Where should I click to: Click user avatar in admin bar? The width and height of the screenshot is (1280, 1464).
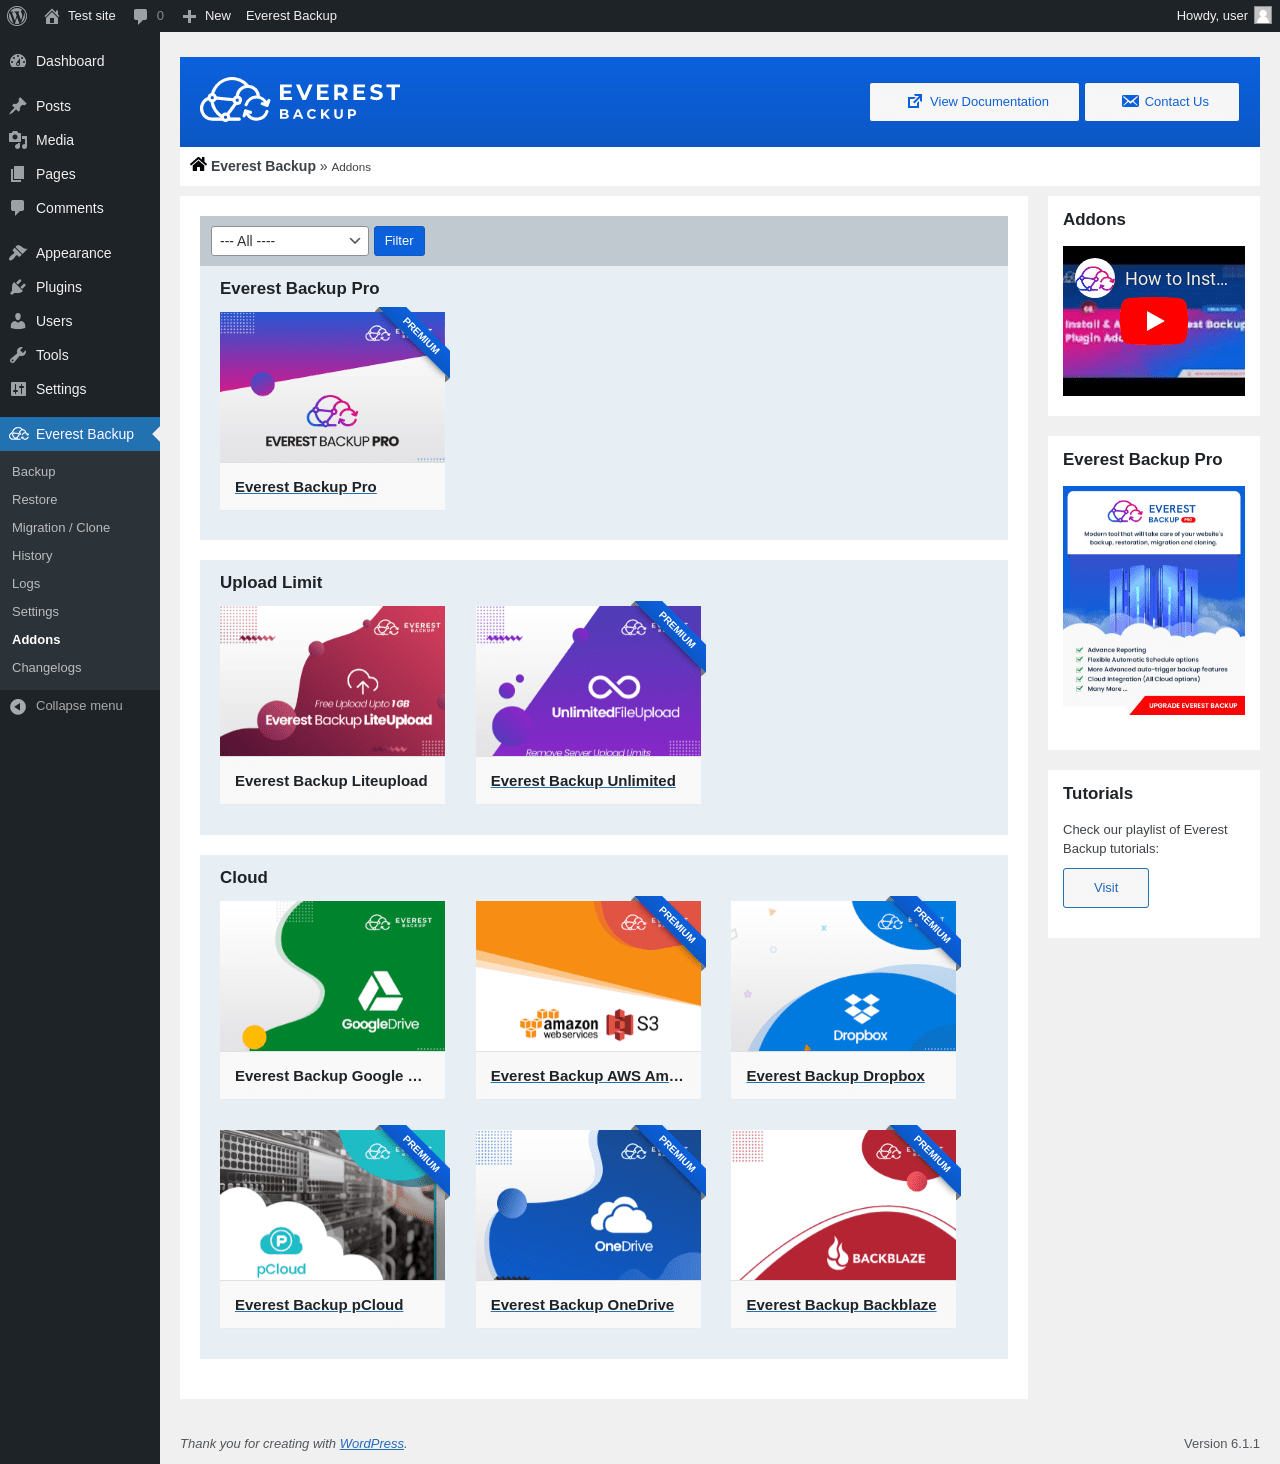(1263, 15)
